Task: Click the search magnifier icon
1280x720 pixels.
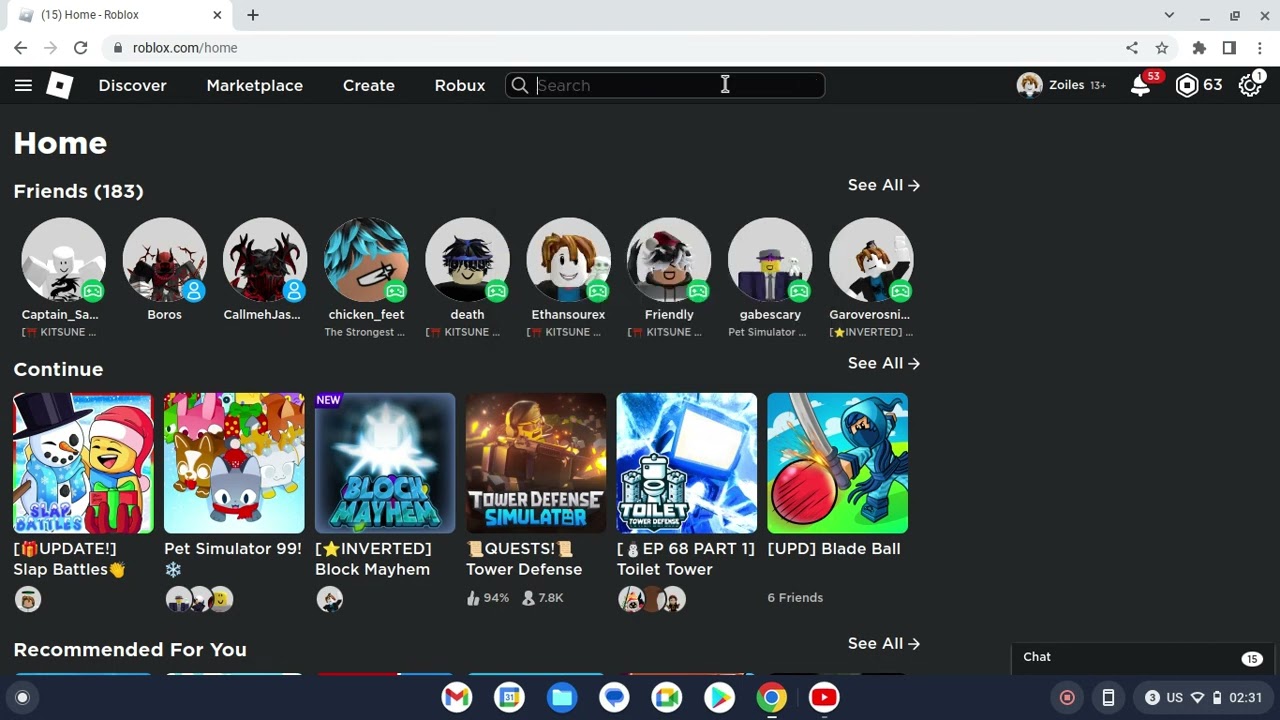Action: click(519, 86)
